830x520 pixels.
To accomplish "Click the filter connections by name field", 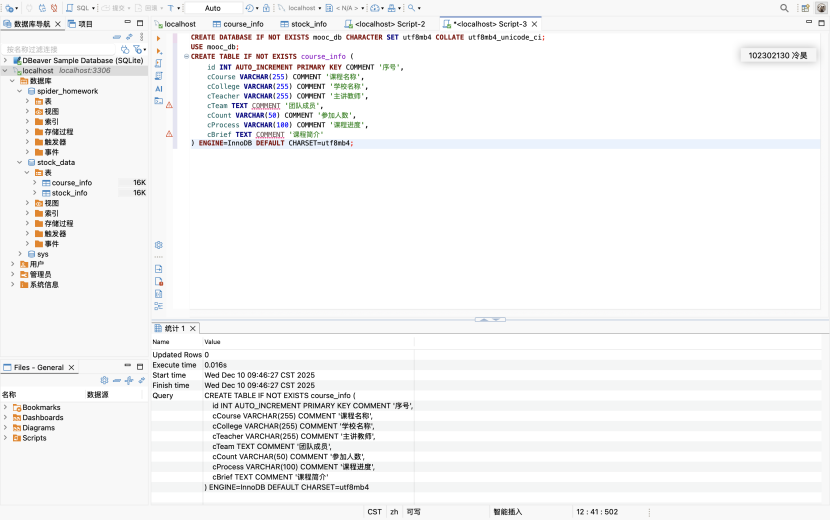I will [59, 49].
